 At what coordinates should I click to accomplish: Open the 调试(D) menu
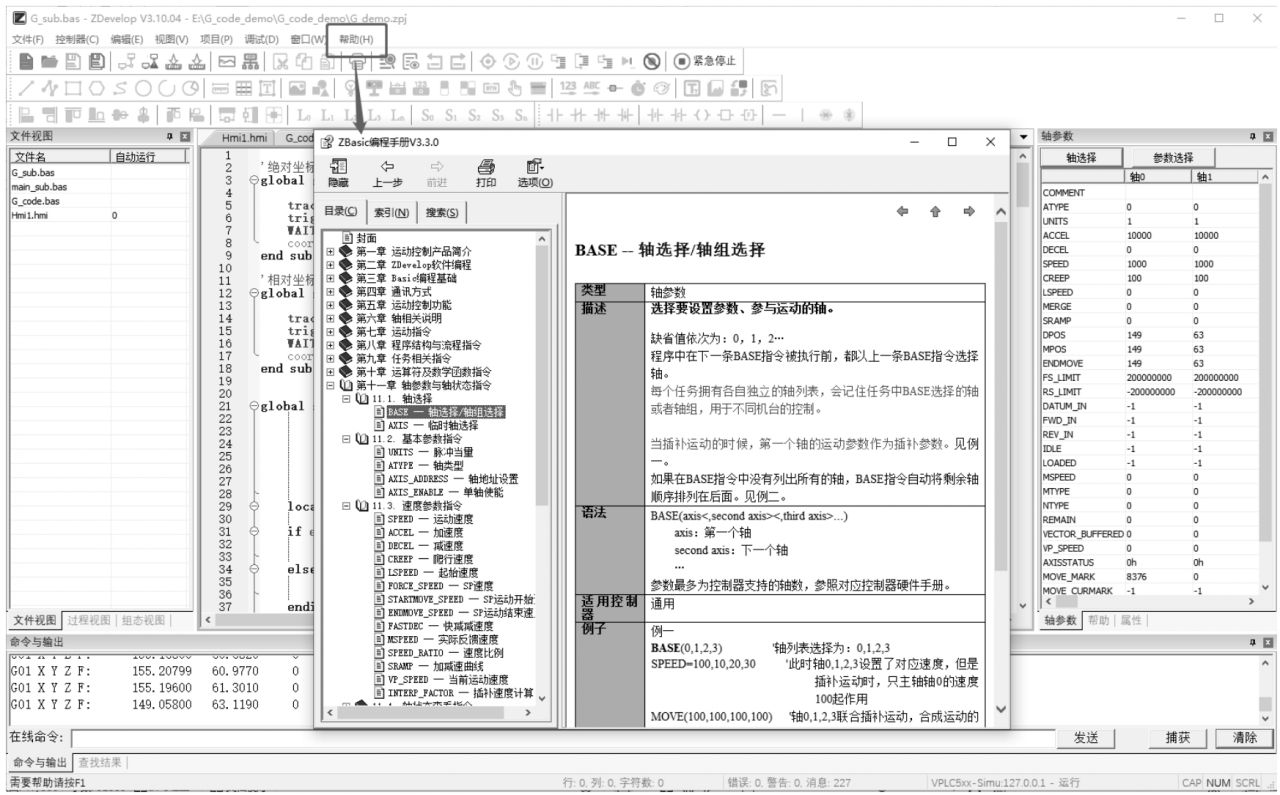coord(261,39)
